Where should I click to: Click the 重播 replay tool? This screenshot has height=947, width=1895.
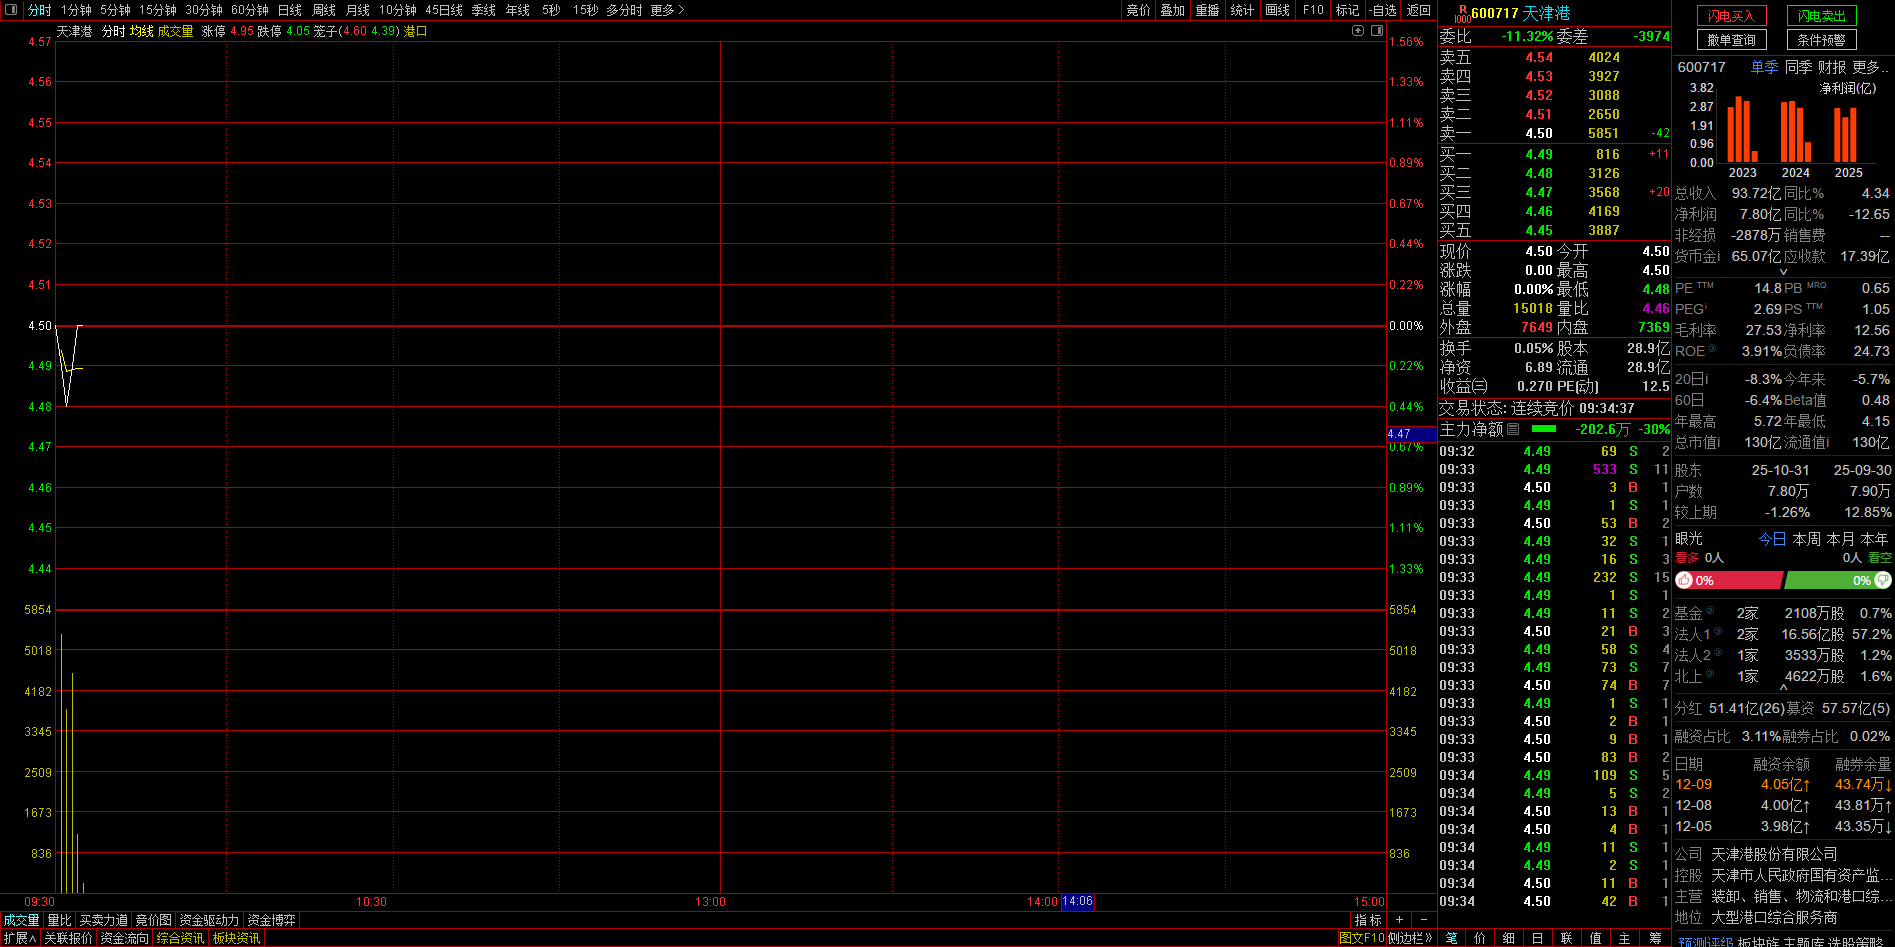coord(1208,10)
